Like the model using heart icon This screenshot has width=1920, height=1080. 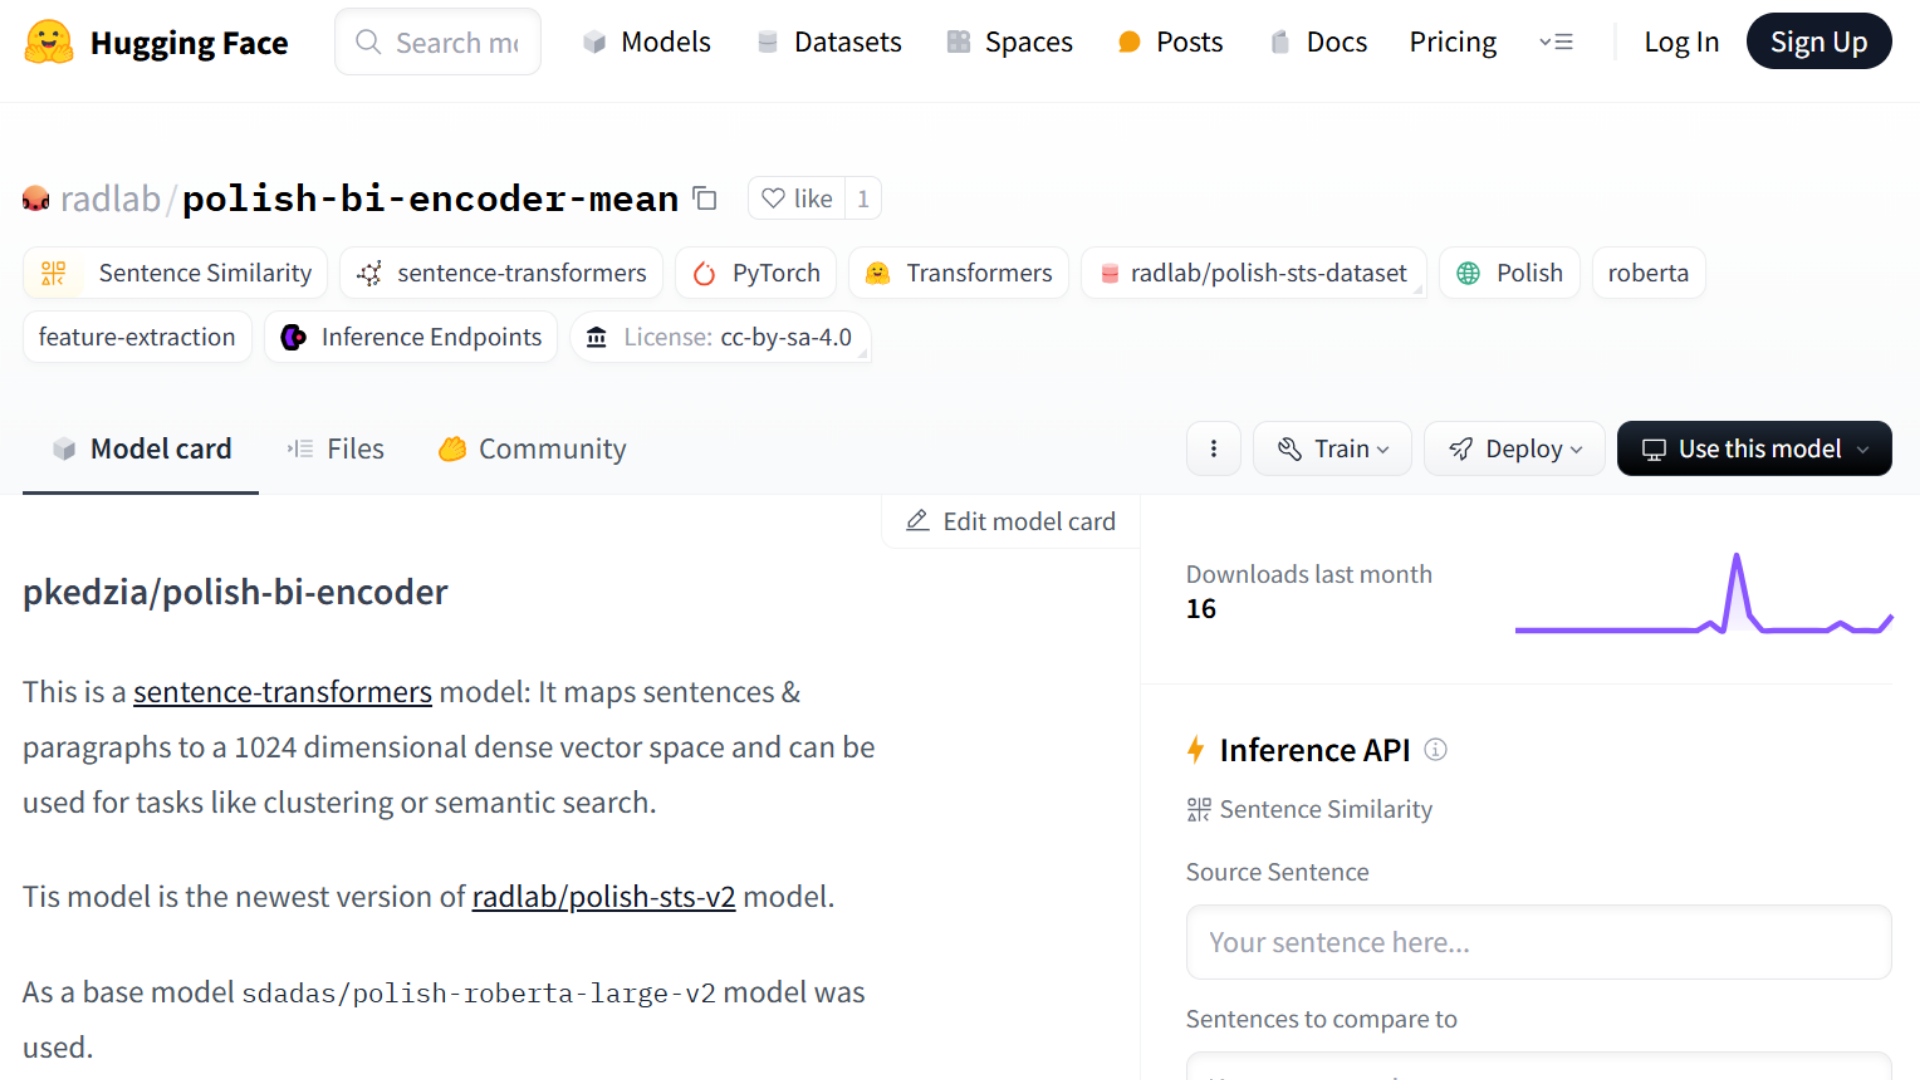coord(797,198)
